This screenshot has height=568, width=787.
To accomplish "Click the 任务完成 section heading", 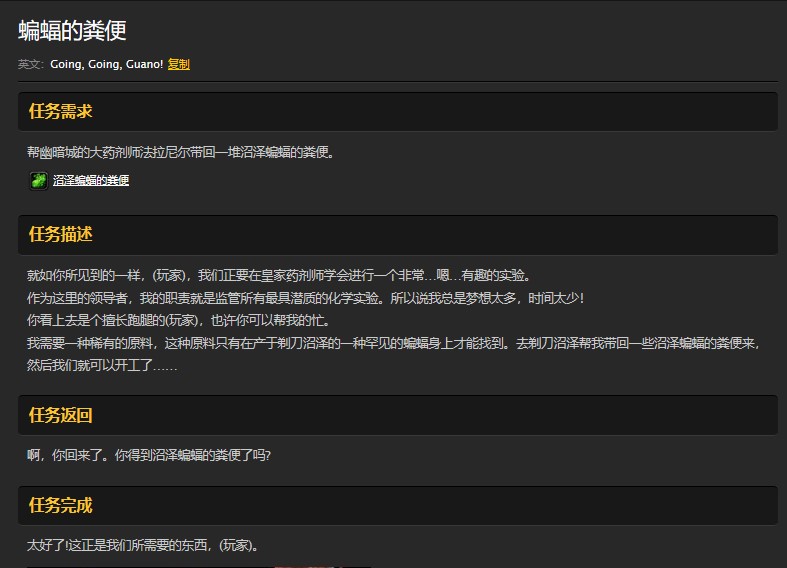I will click(x=61, y=506).
